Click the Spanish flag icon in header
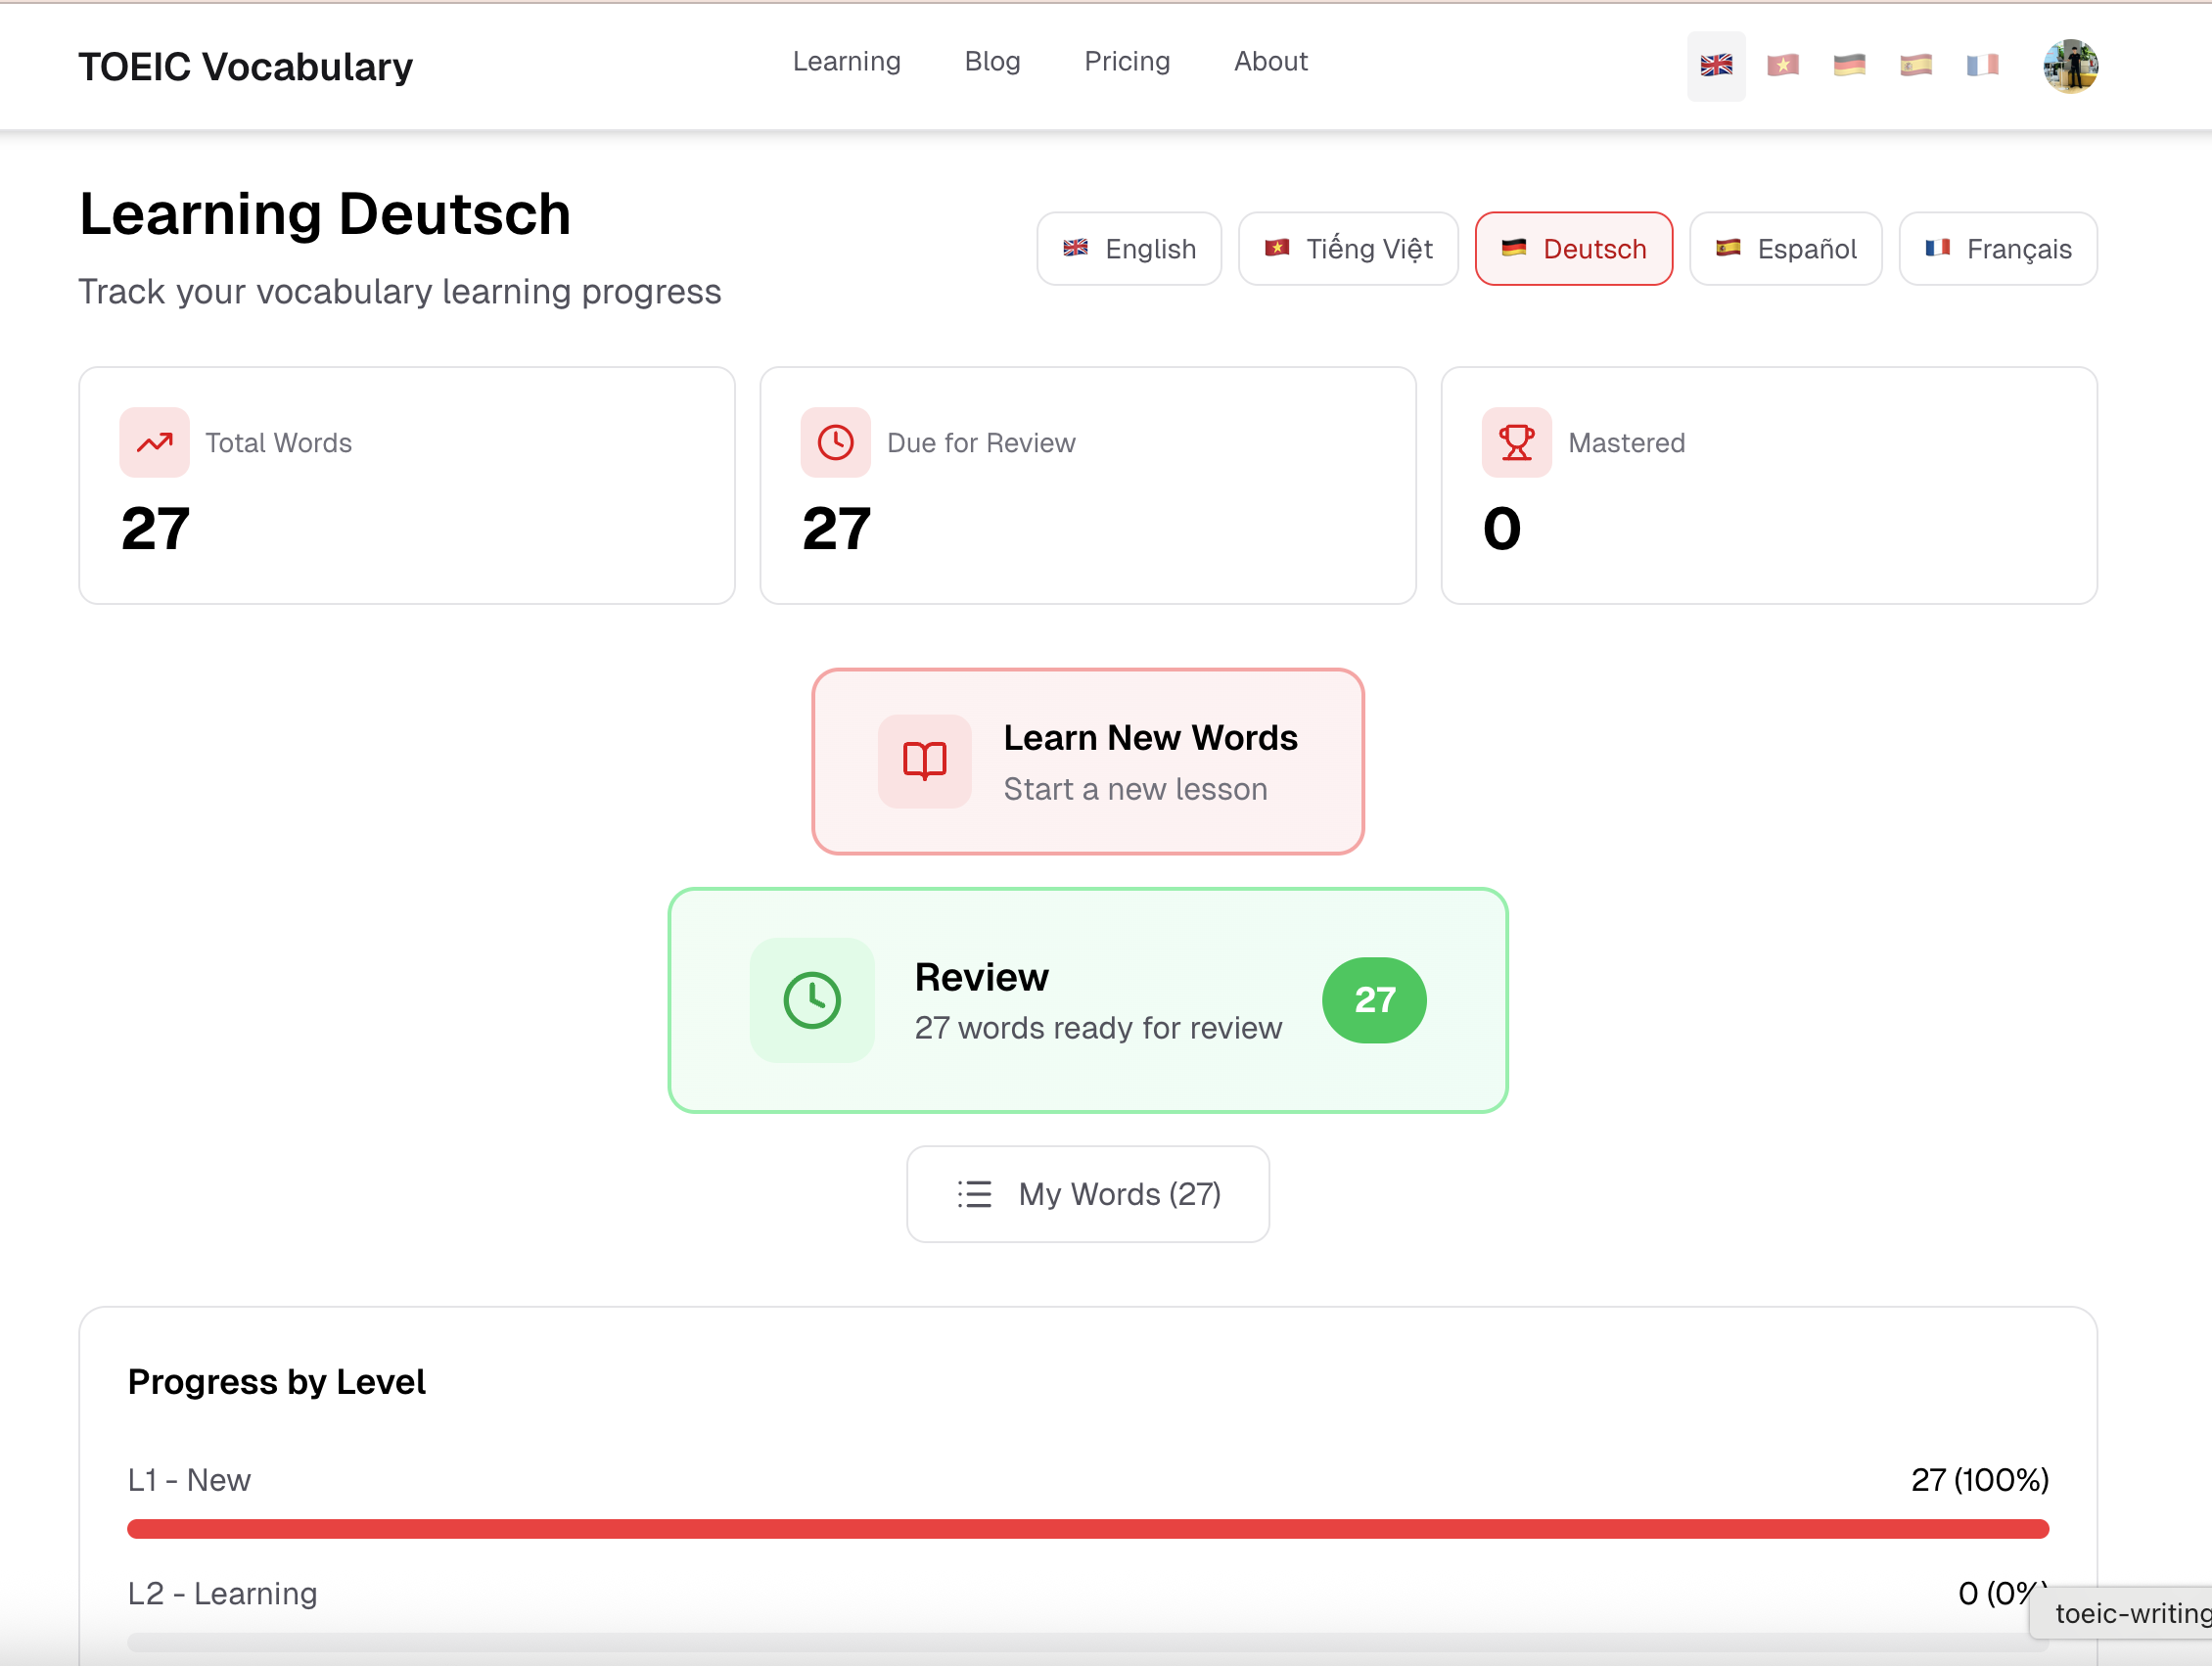This screenshot has width=2212, height=1666. 1915,66
